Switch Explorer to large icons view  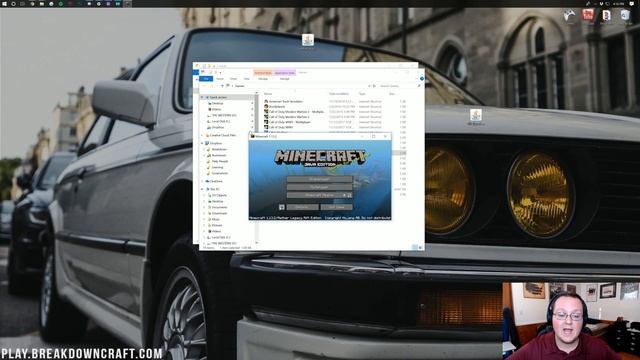pyautogui.click(x=420, y=247)
